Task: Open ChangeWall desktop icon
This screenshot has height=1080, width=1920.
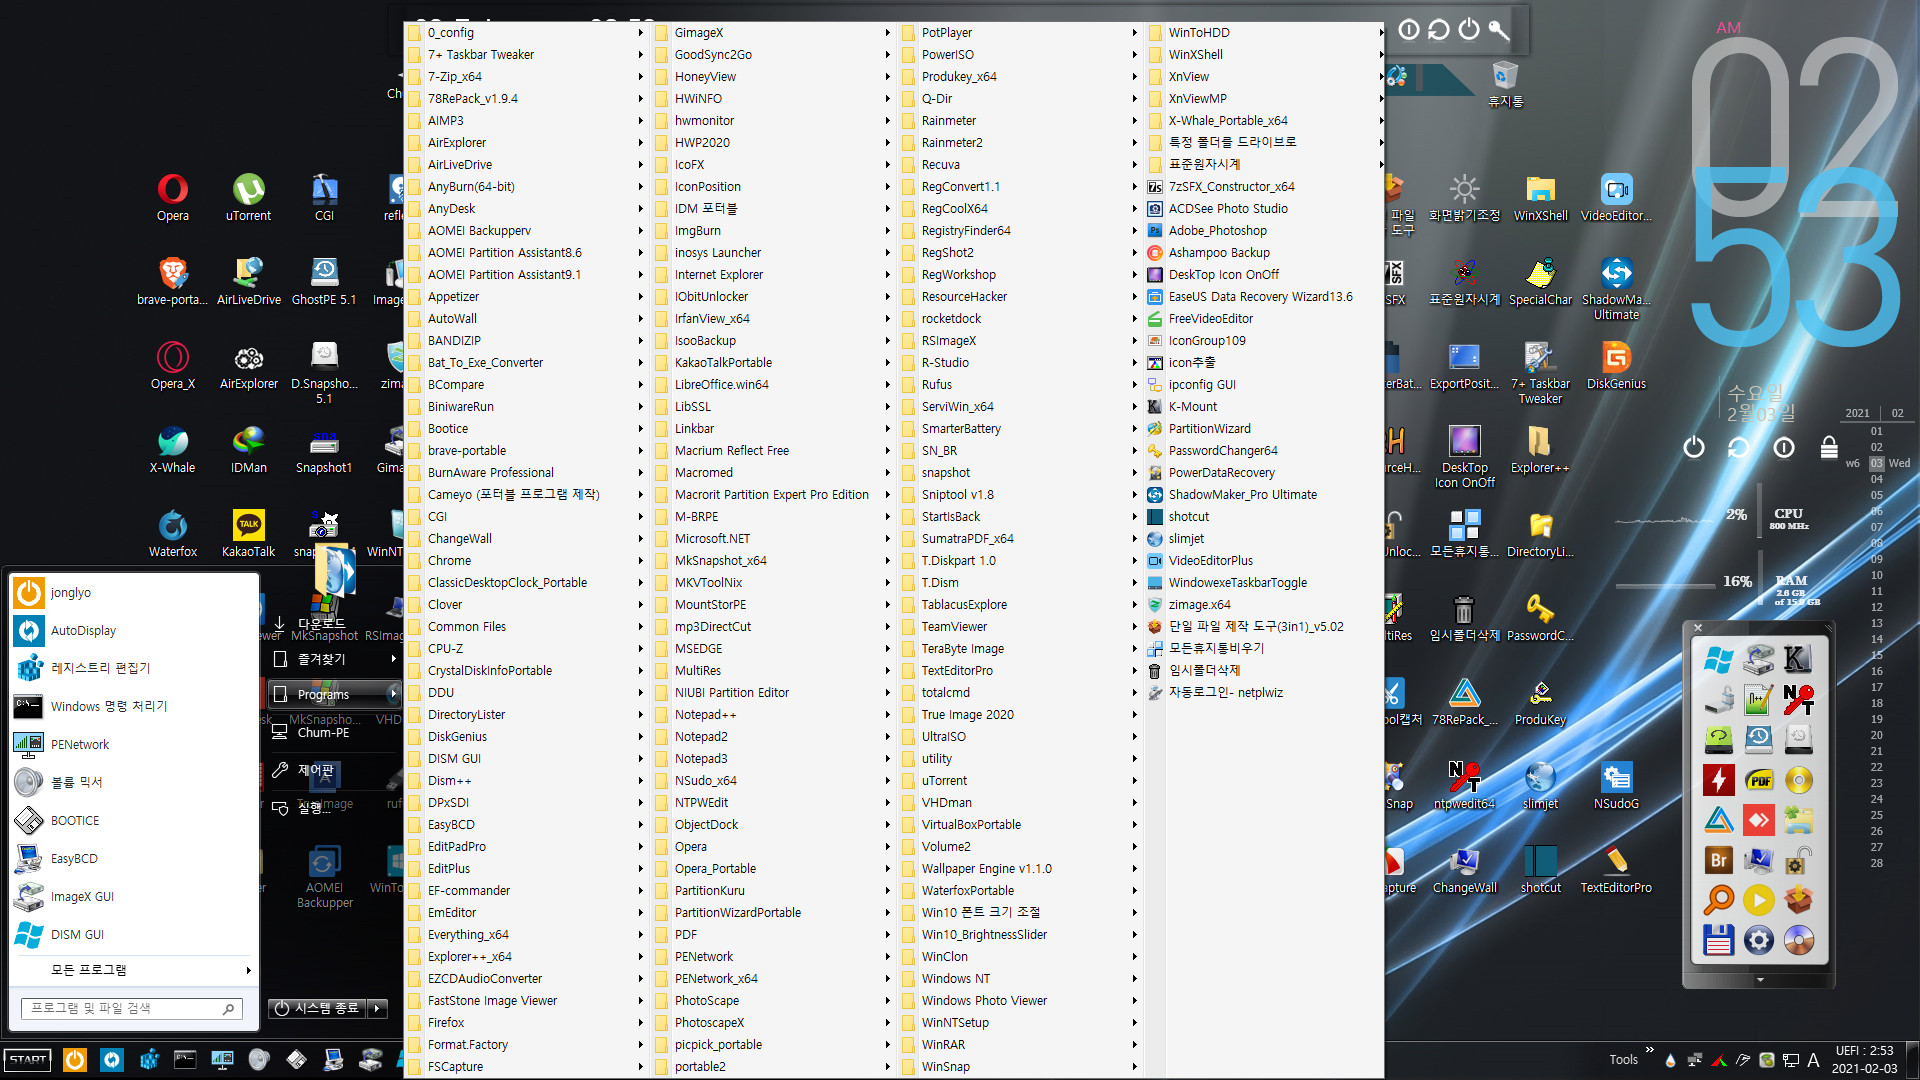Action: 1464,869
